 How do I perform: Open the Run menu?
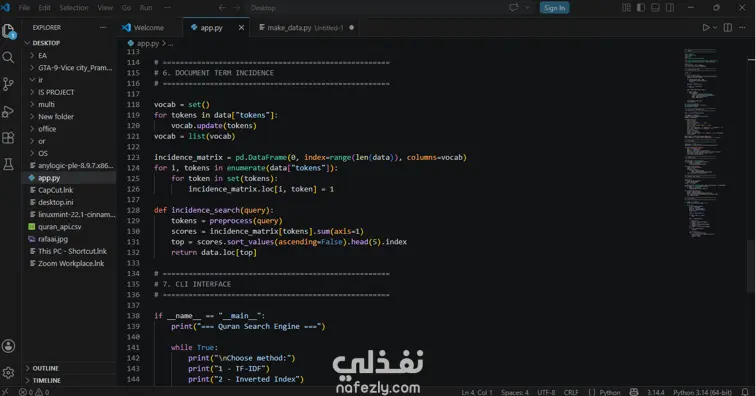point(146,8)
